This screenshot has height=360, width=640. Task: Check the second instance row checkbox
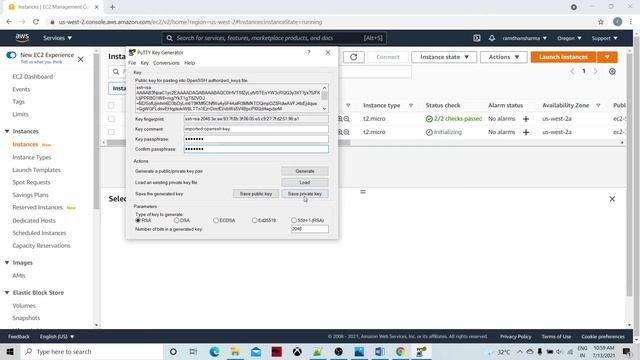(x=111, y=132)
